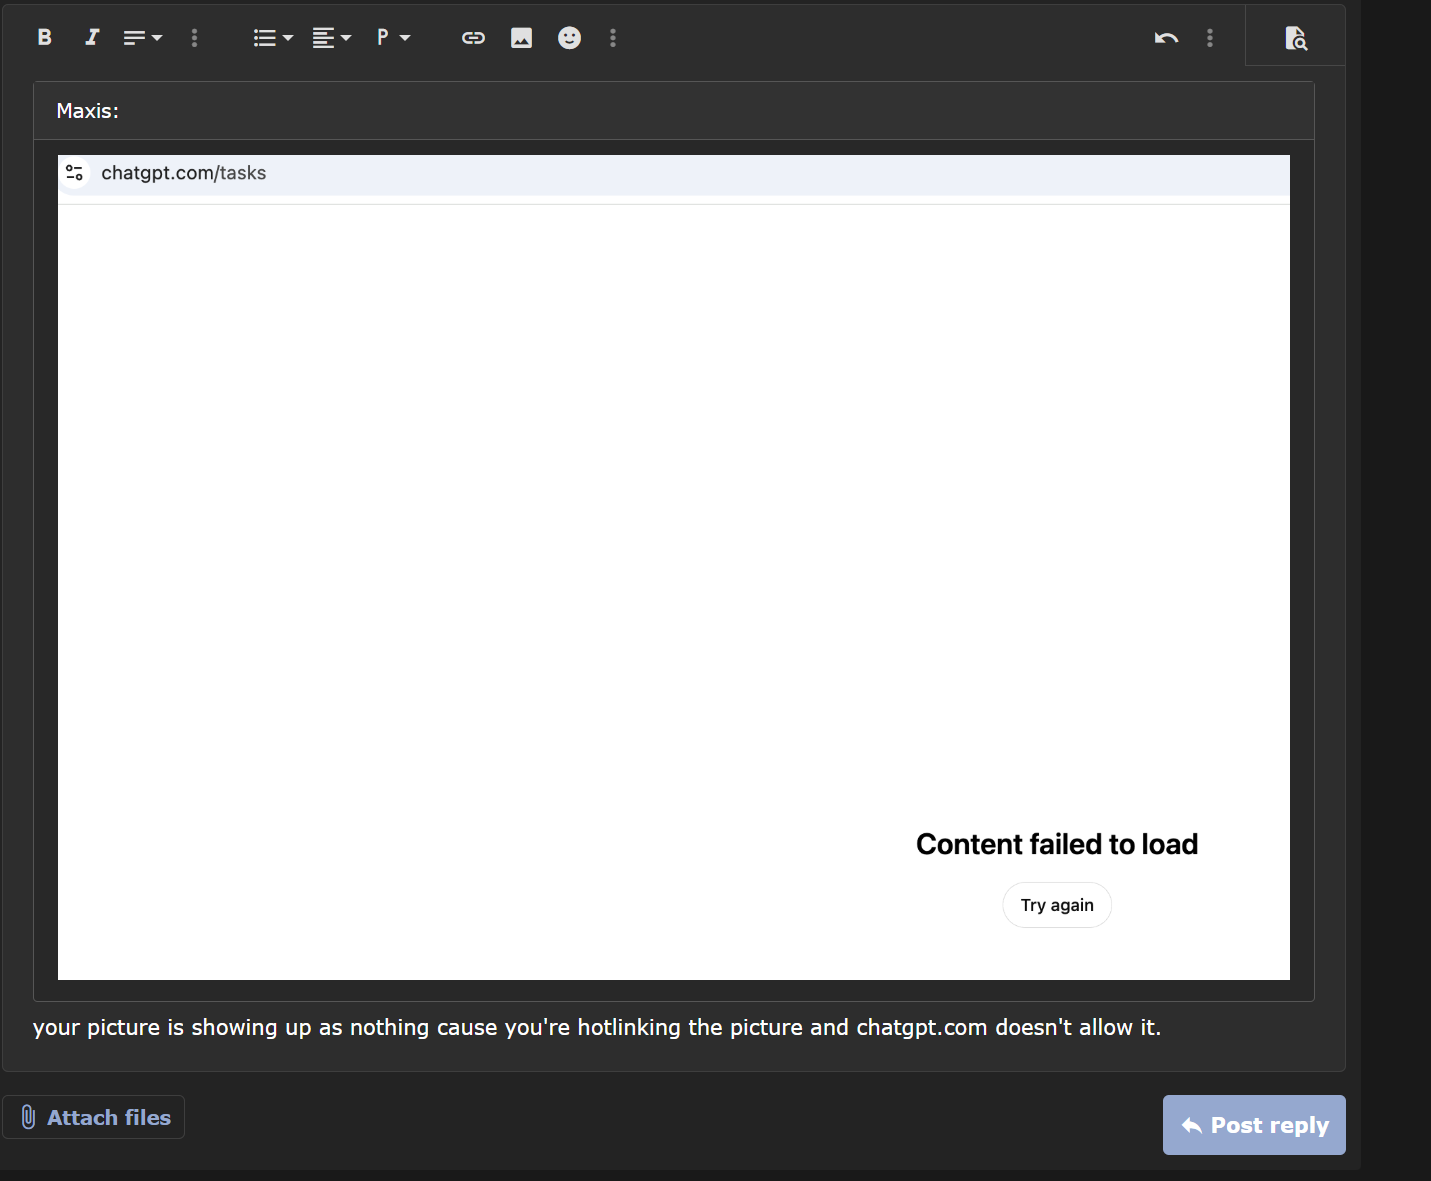This screenshot has width=1431, height=1181.
Task: Open the list style dropdown
Action: (286, 38)
